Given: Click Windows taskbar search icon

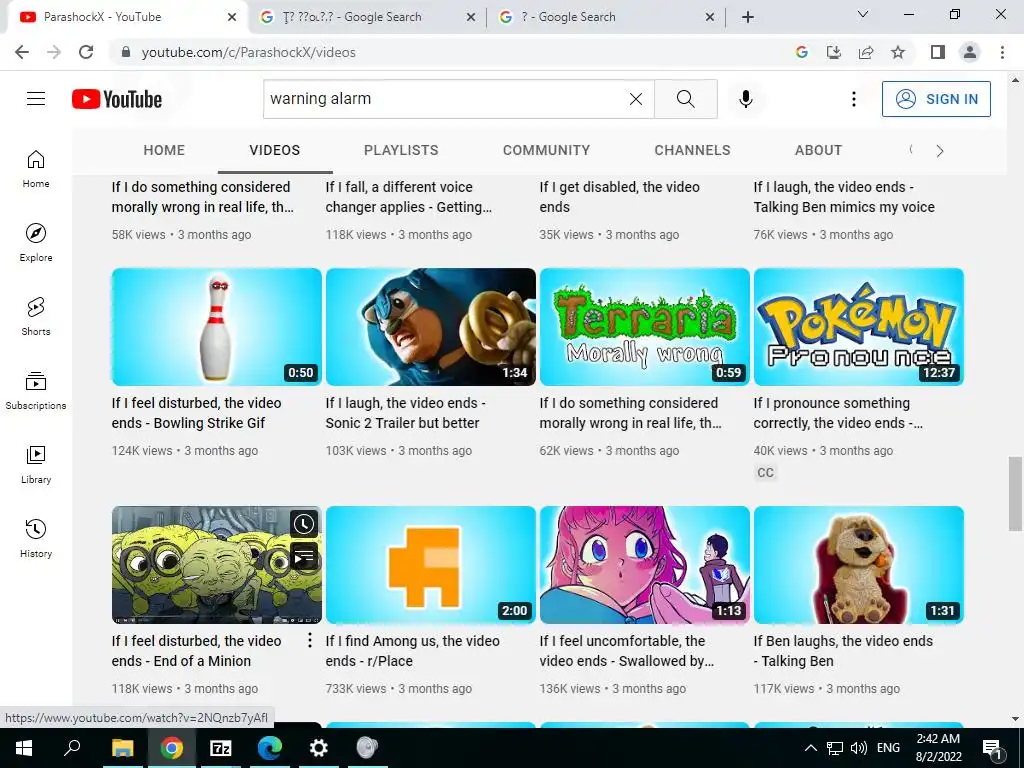Looking at the screenshot, I should (72, 748).
